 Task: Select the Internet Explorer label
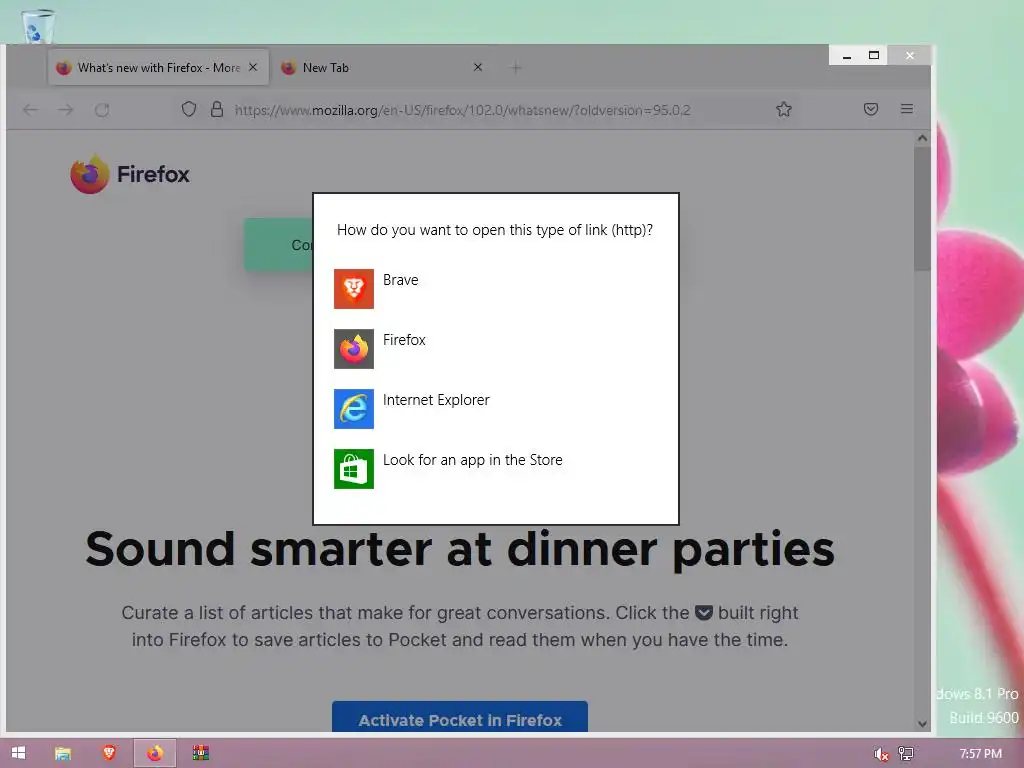436,400
